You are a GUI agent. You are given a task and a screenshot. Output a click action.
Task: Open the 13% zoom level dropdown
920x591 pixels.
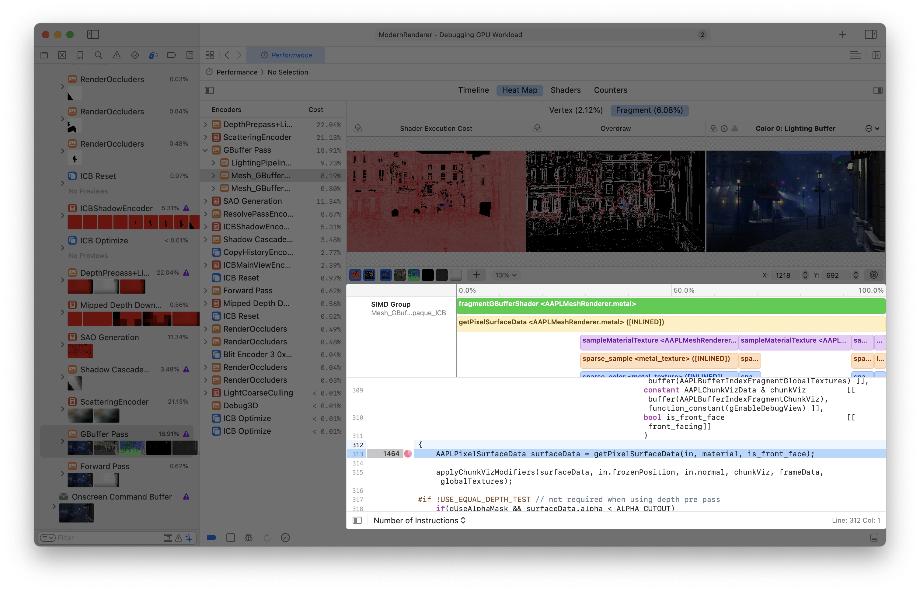click(x=504, y=273)
